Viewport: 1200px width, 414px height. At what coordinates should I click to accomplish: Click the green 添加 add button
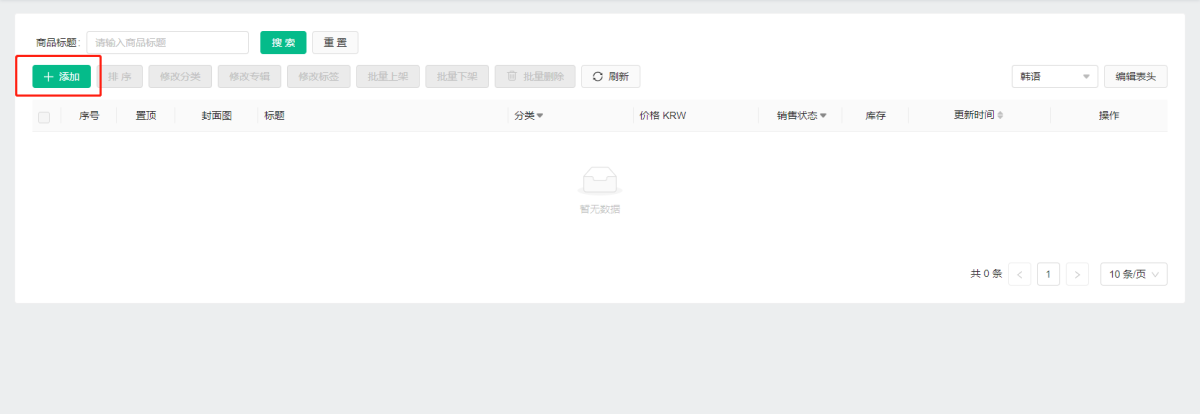click(61, 77)
